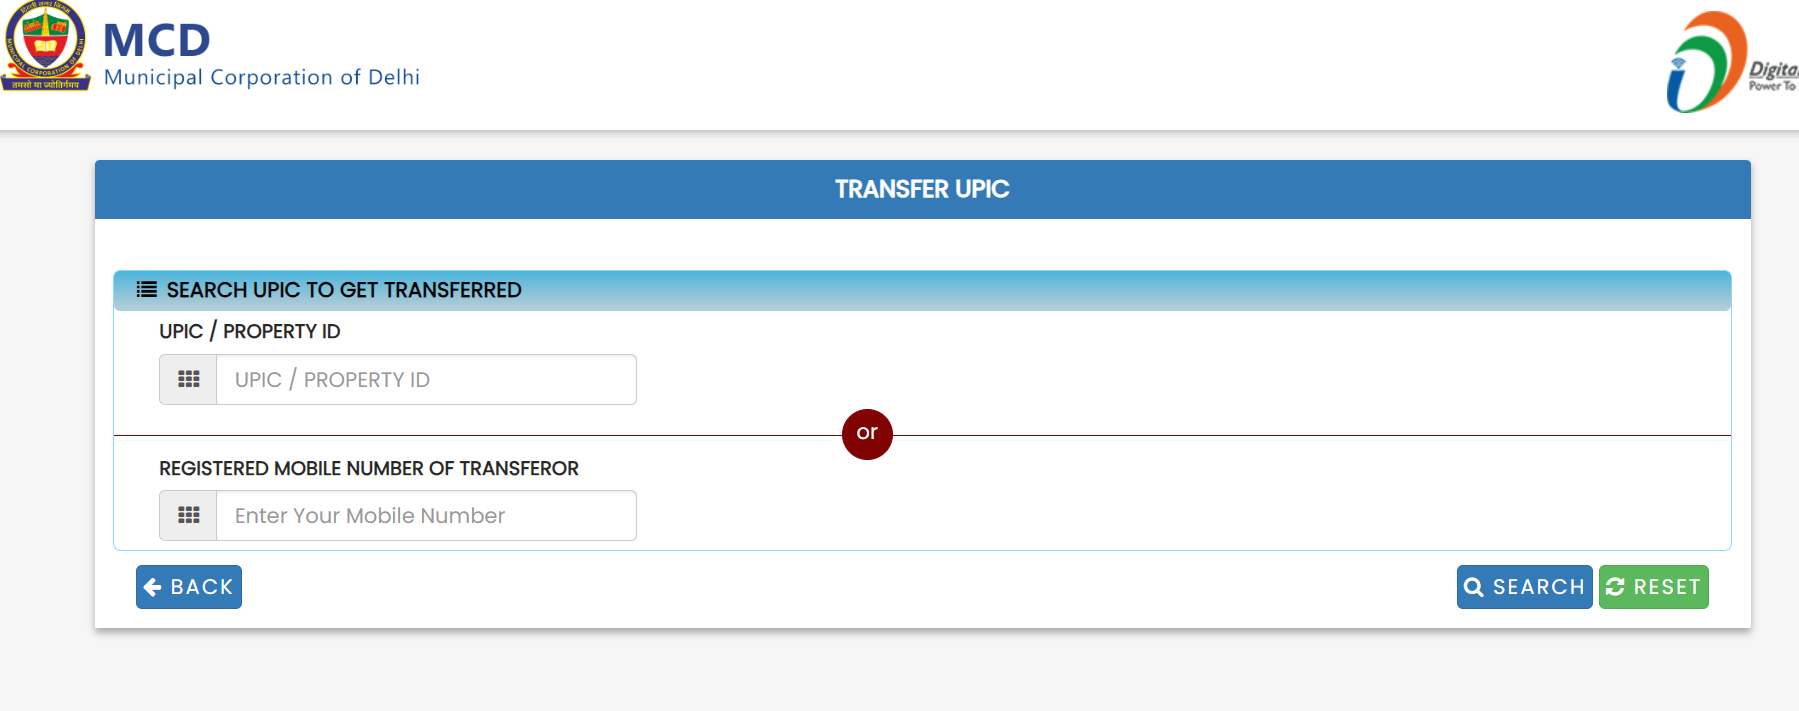
Task: Go back using the BACK button label
Action: coord(202,587)
